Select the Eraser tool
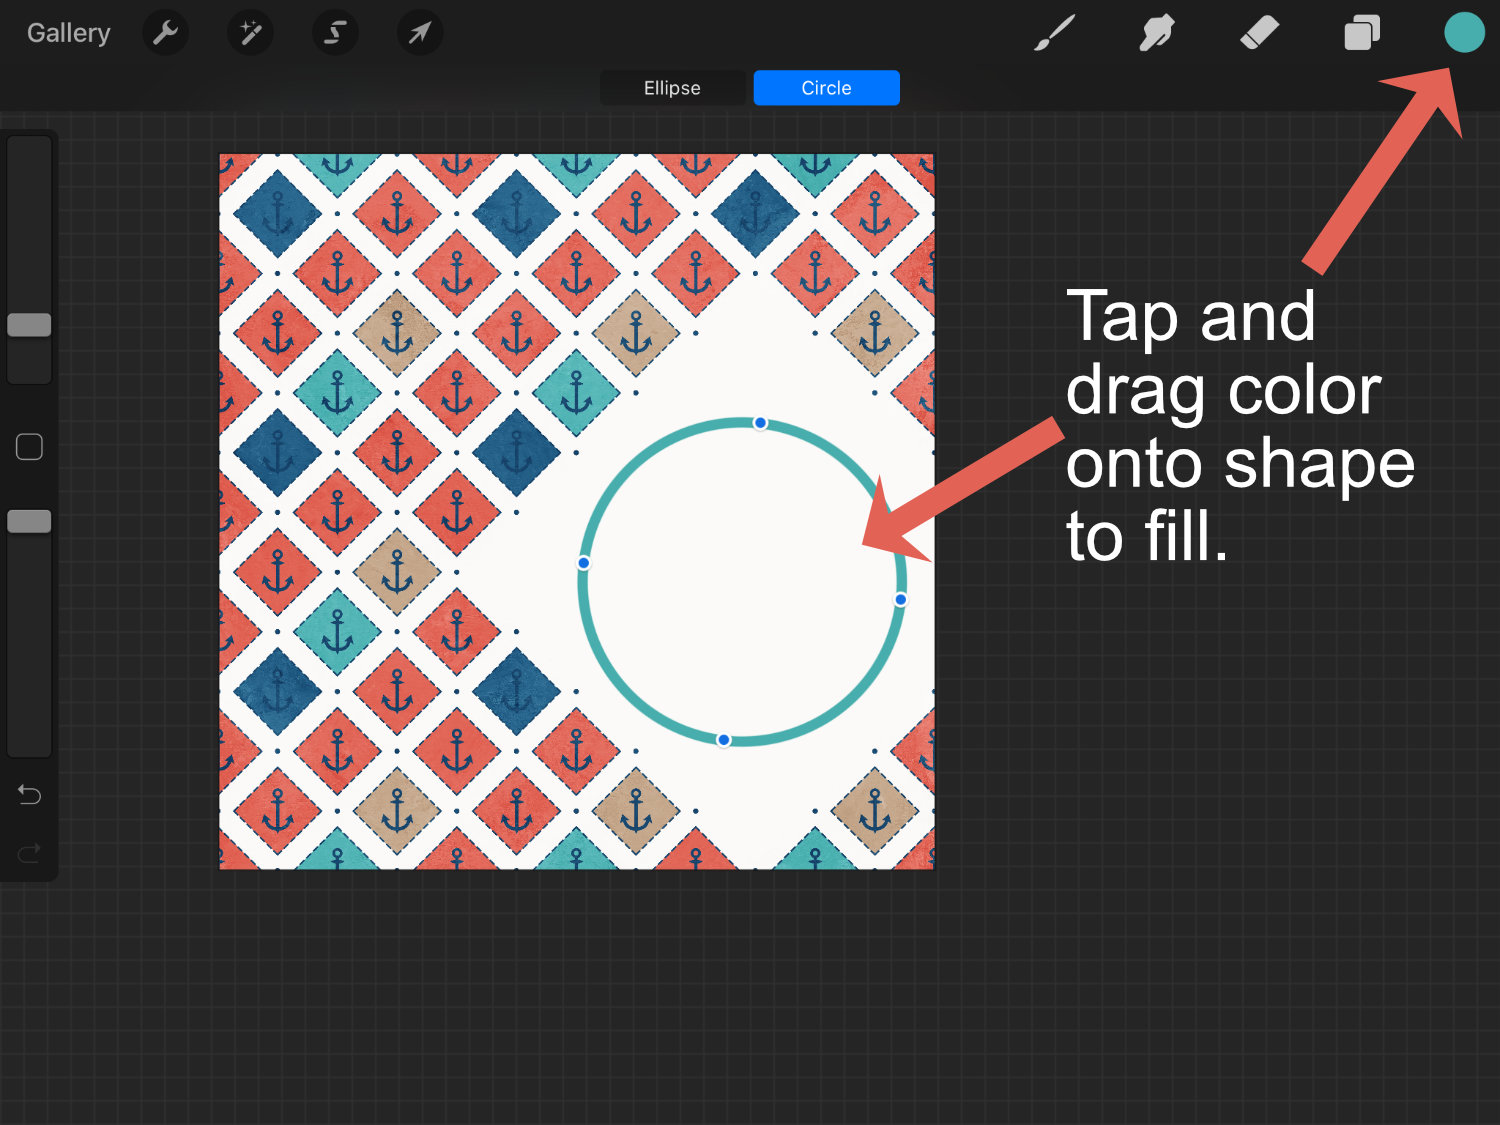This screenshot has height=1125, width=1500. [x=1259, y=32]
